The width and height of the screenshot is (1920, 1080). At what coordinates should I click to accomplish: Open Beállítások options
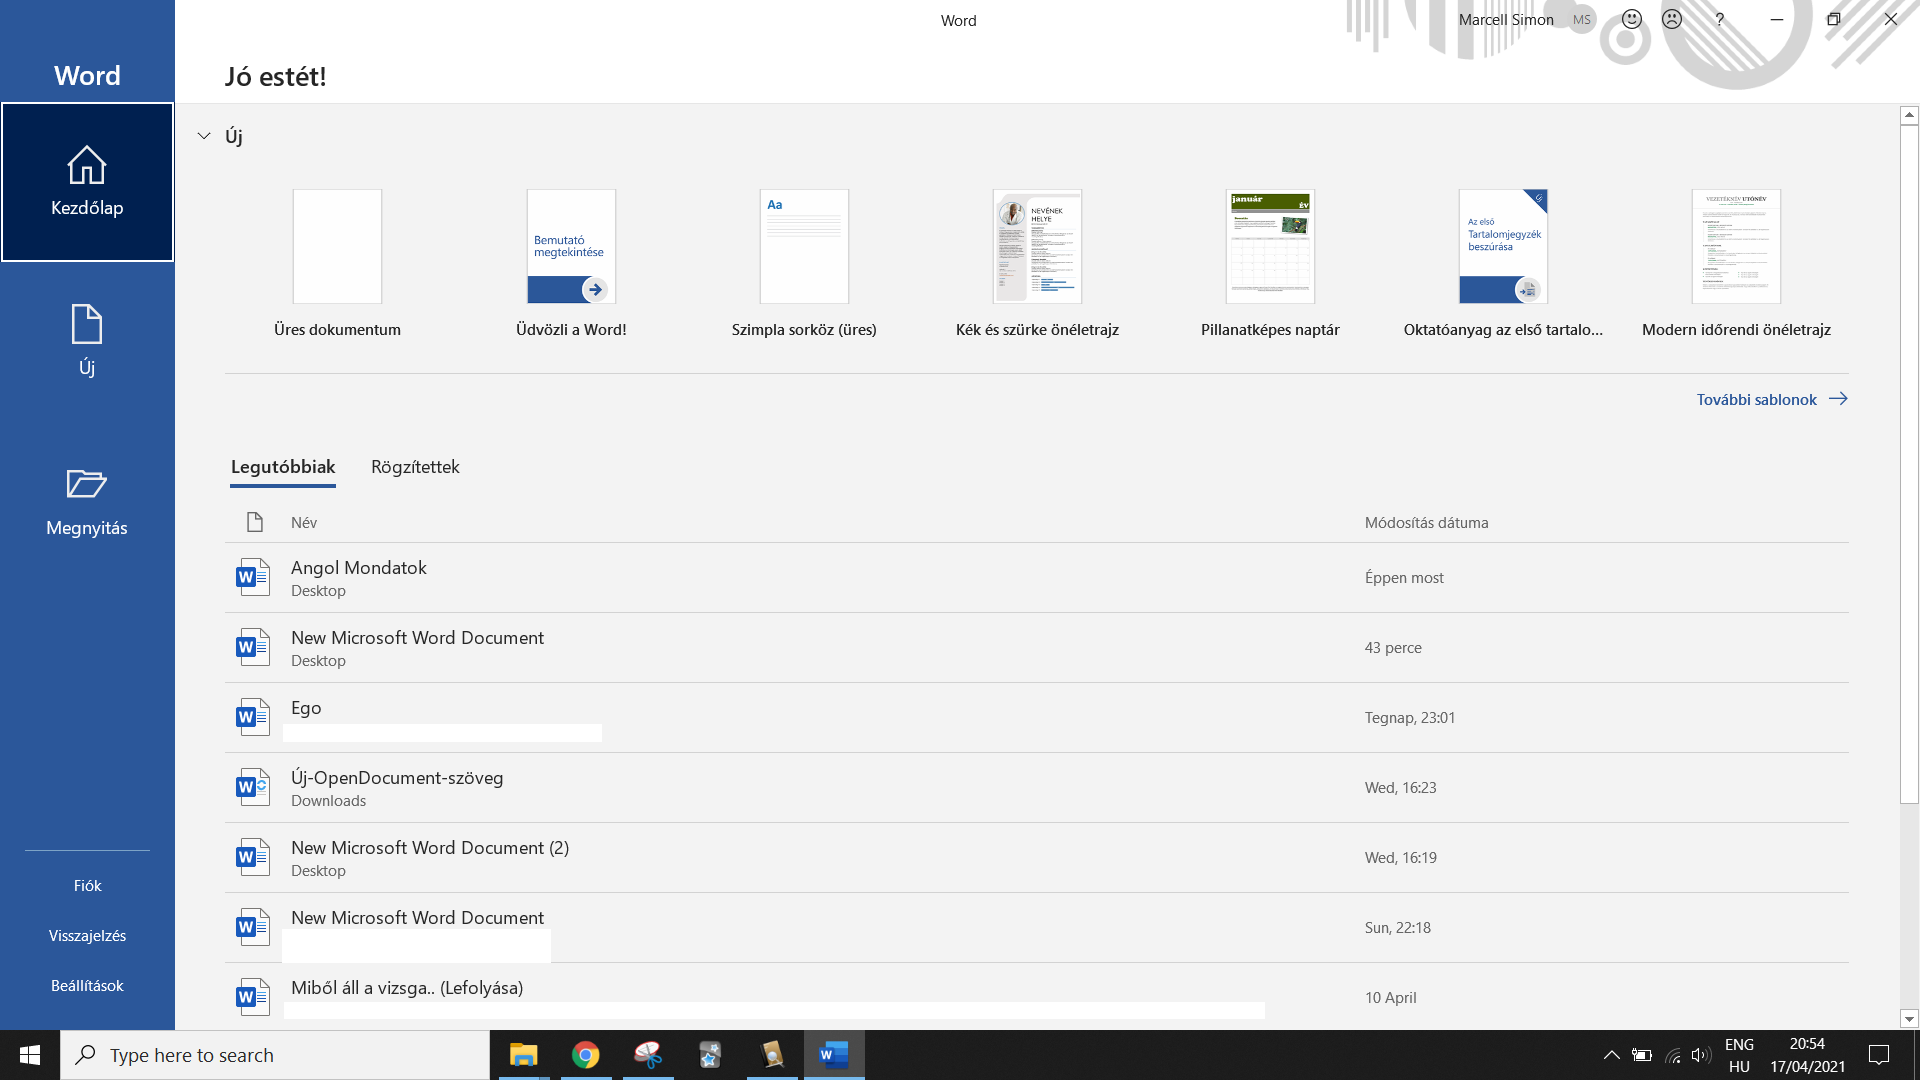(87, 986)
